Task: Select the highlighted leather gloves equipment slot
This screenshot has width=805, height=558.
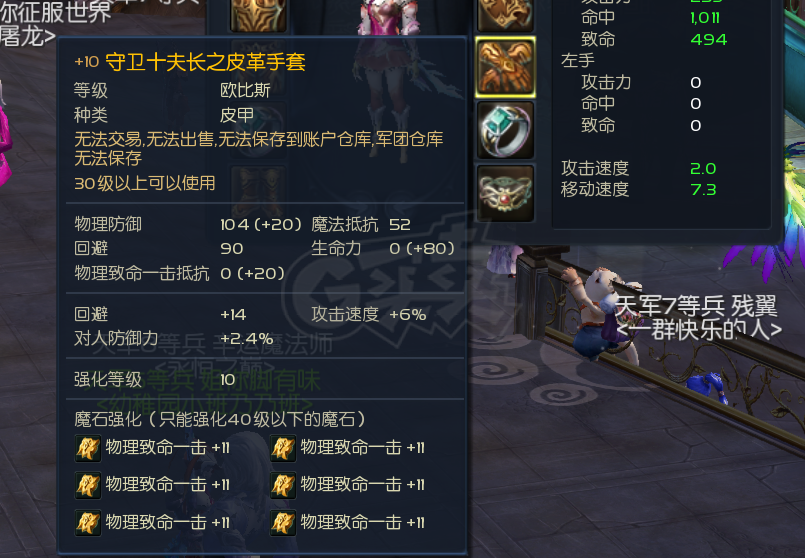Action: (506, 67)
